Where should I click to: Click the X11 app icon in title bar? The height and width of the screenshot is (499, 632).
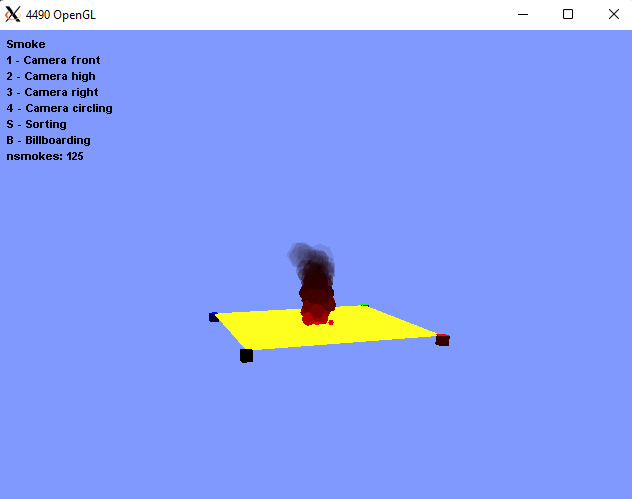(12, 15)
